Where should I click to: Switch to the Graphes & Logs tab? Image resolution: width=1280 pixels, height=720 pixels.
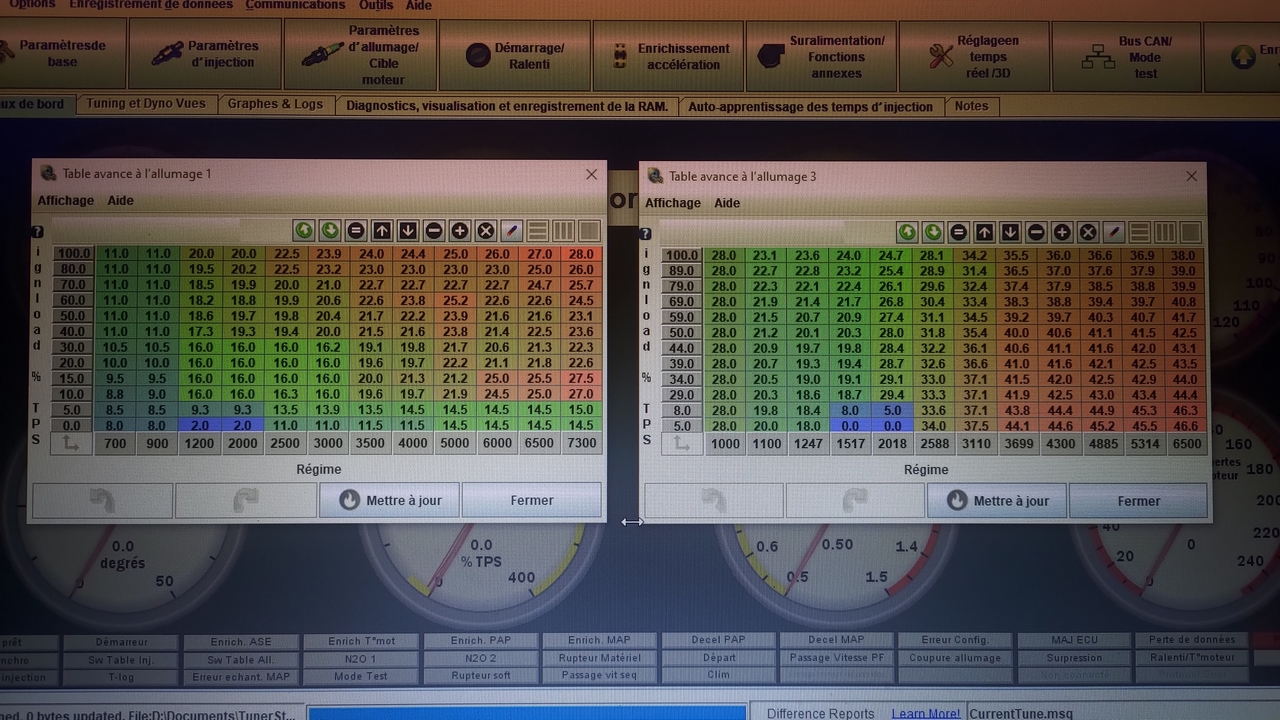click(275, 105)
